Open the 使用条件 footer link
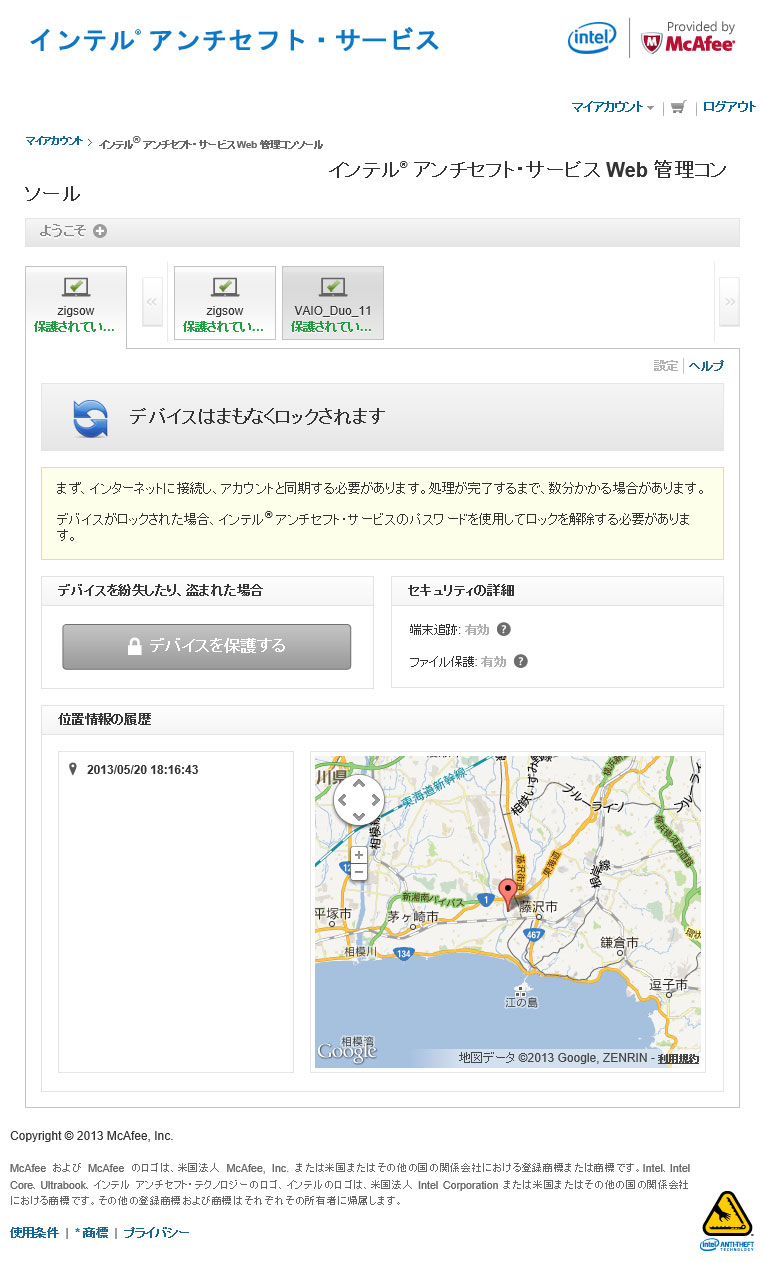 [35, 1233]
